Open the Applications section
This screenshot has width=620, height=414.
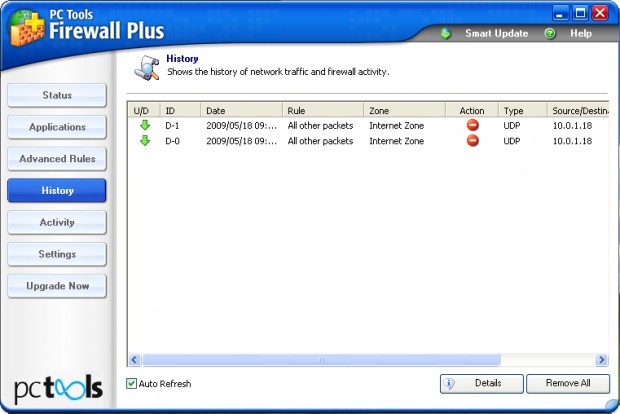coord(57,127)
